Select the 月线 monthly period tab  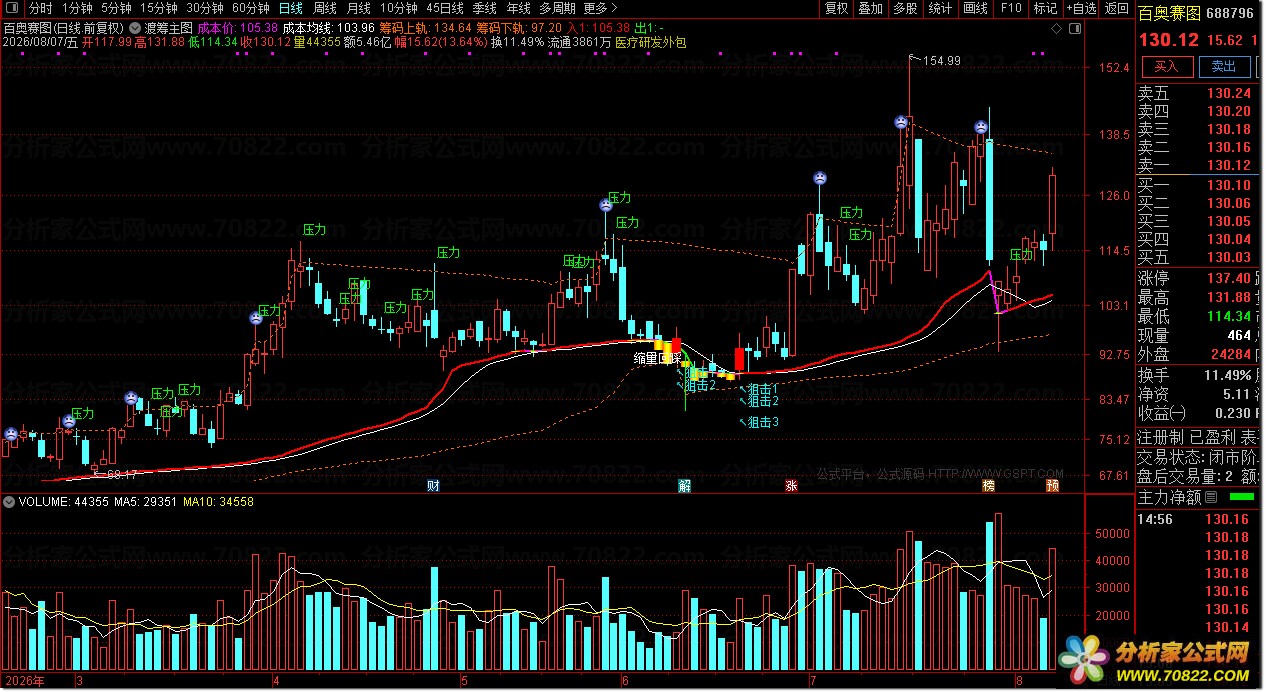coord(358,8)
